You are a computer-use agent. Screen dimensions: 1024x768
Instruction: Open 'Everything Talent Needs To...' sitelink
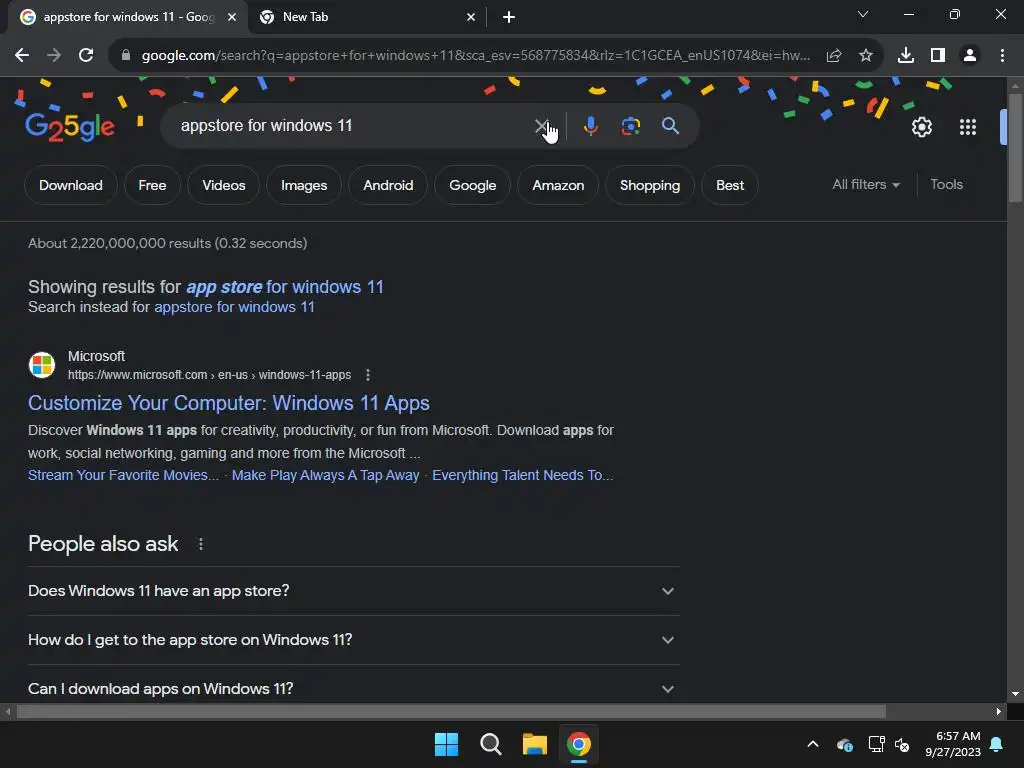pyautogui.click(x=522, y=475)
